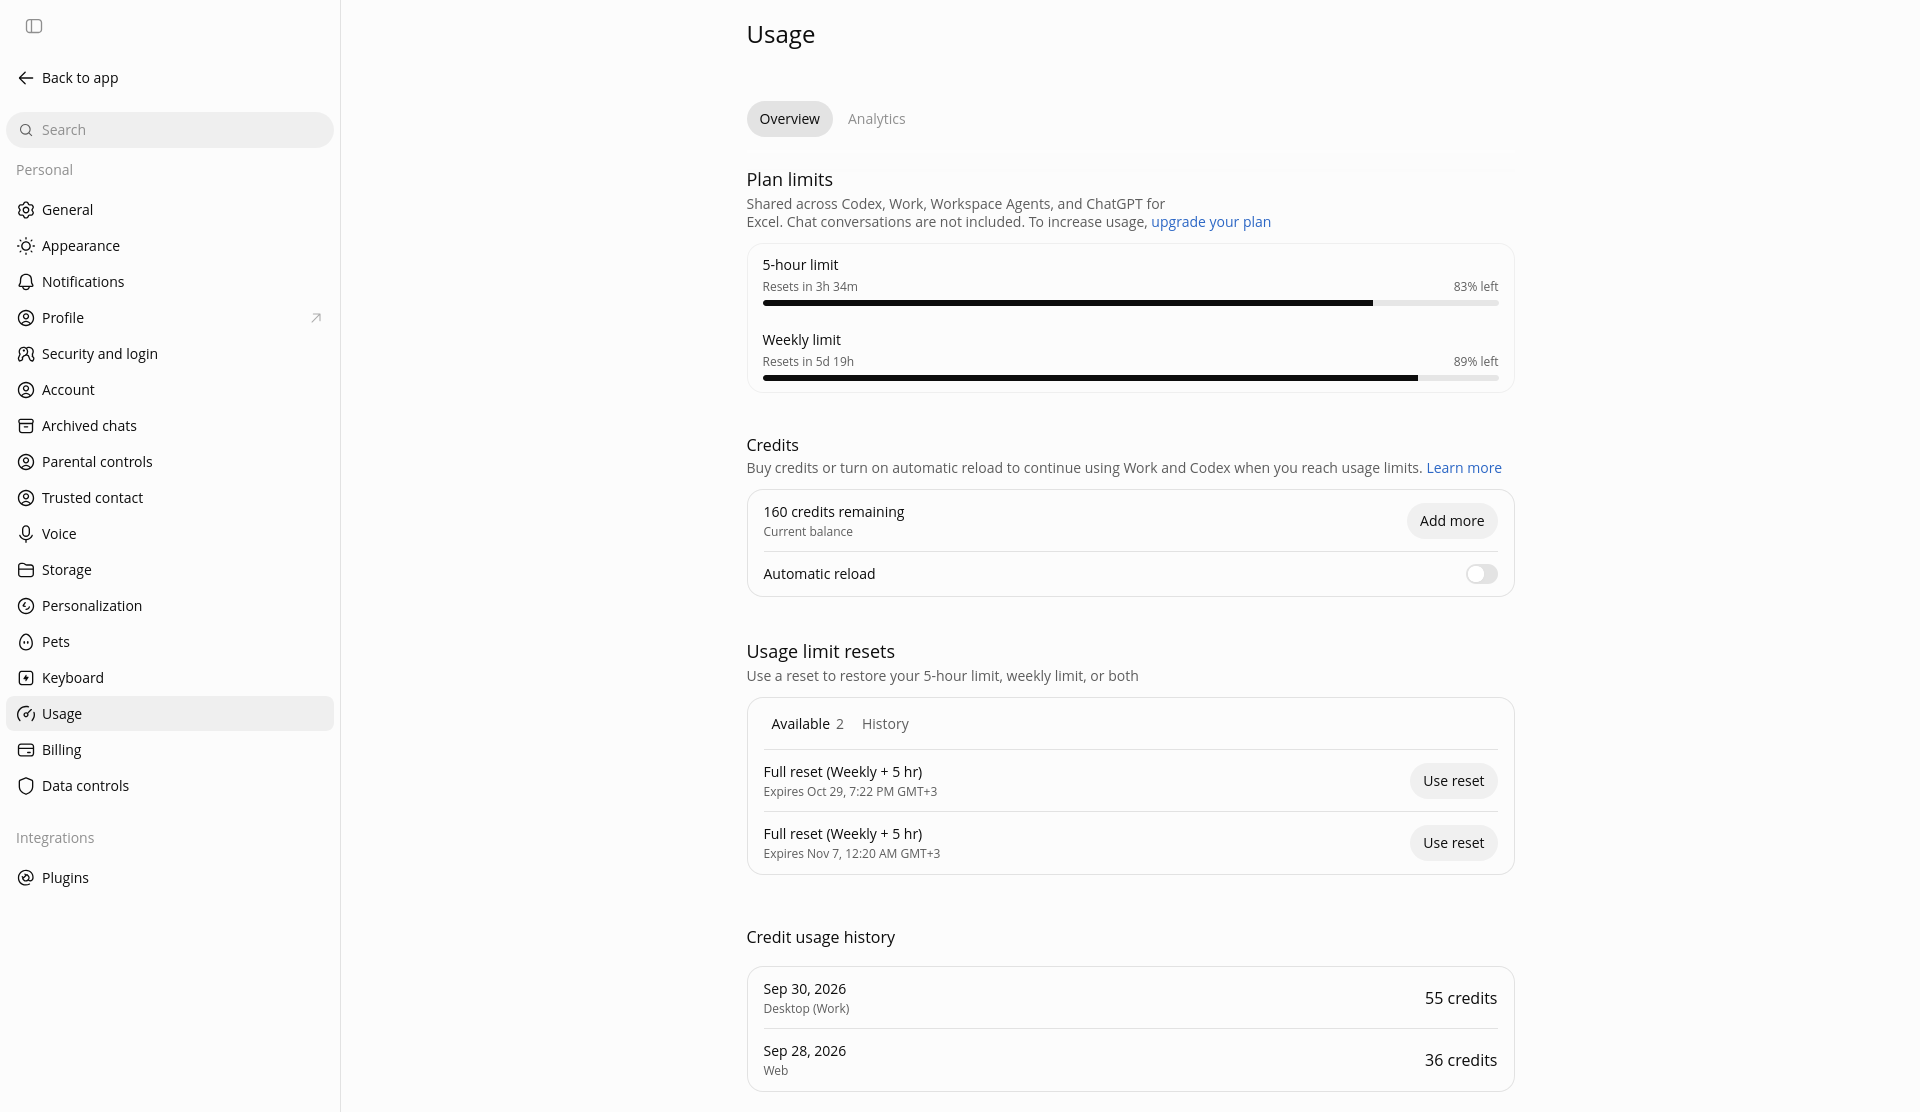This screenshot has height=1113, width=1920.
Task: Click the Voice microphone icon
Action: (26, 534)
